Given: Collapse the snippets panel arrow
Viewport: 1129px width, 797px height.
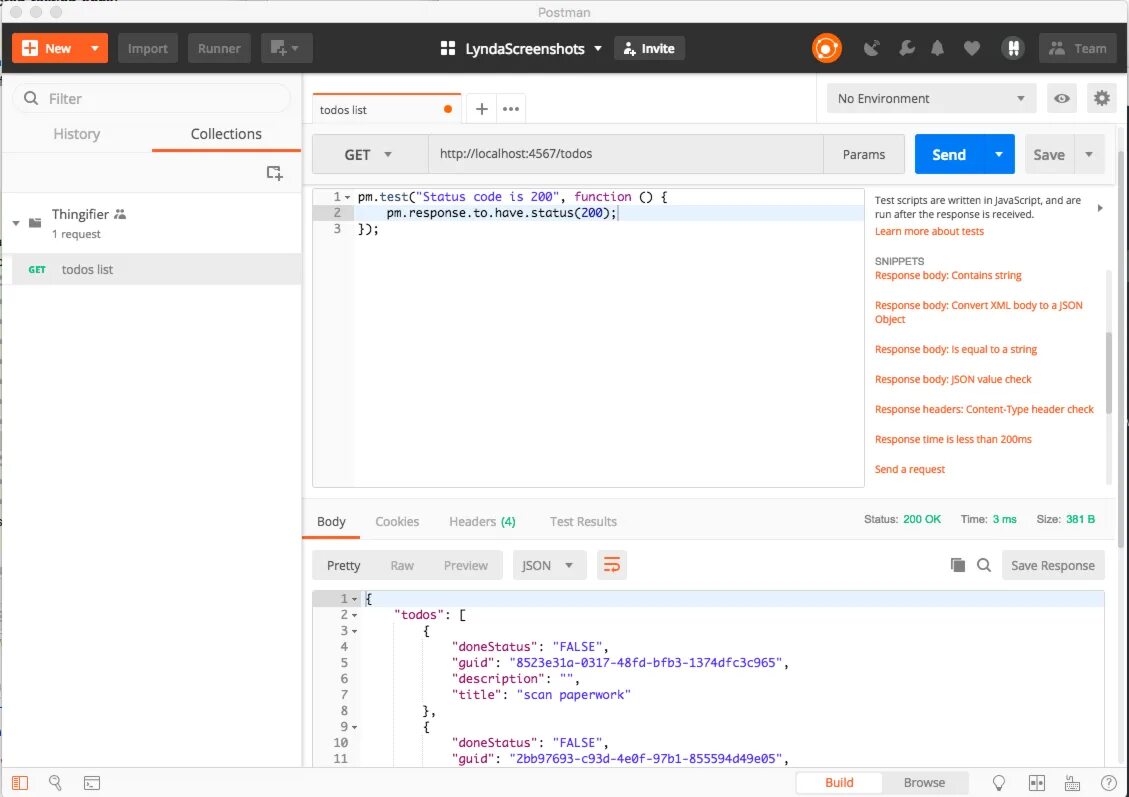Looking at the screenshot, I should (x=1099, y=208).
